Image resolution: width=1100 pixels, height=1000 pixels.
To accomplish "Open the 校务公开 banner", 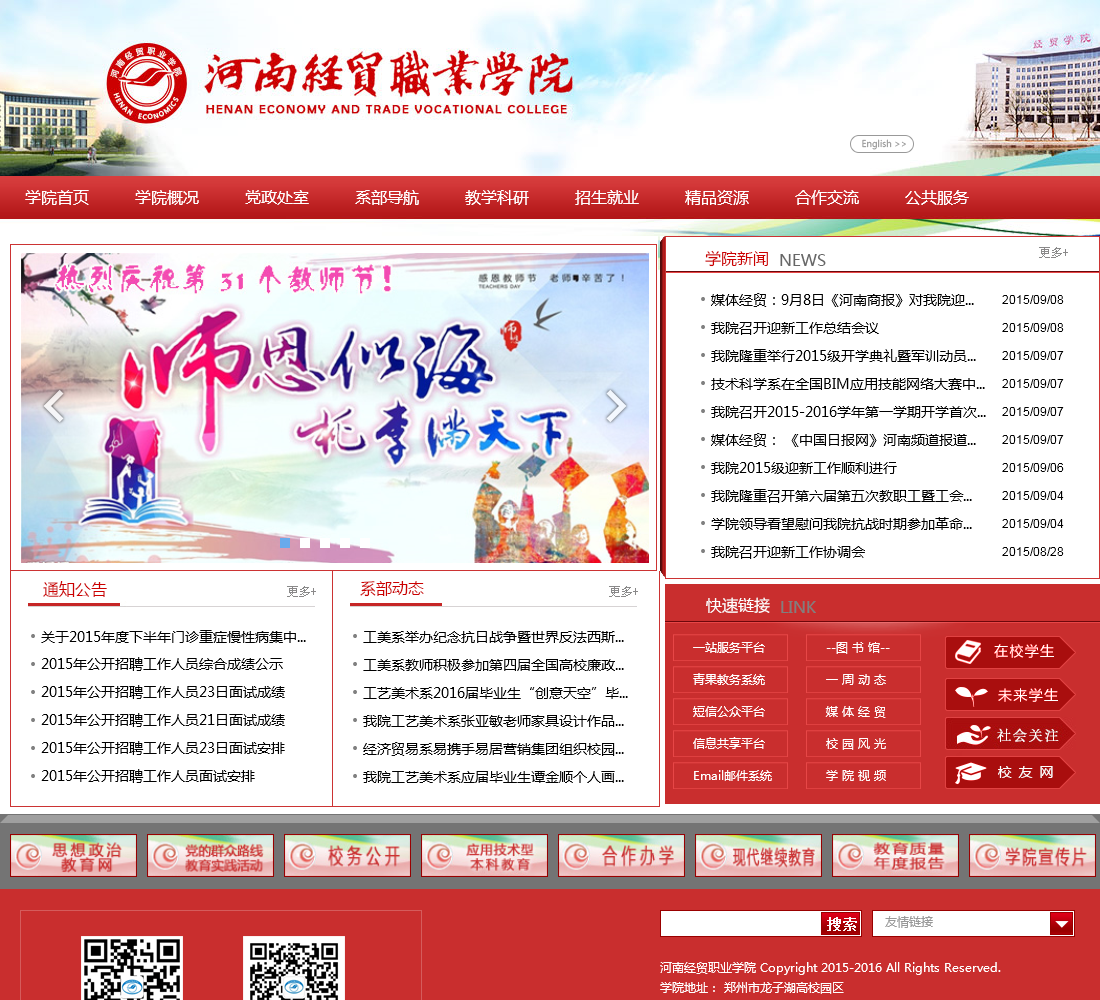I will click(347, 855).
